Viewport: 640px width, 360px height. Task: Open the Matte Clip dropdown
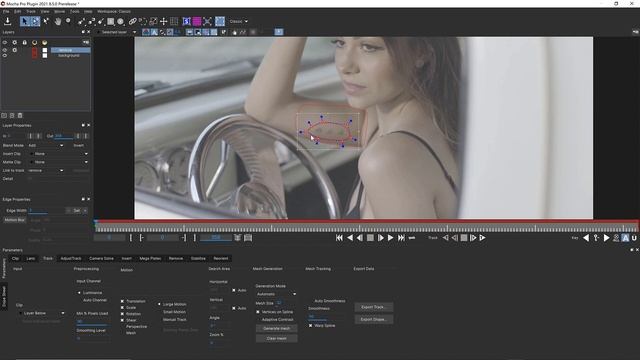(59, 162)
